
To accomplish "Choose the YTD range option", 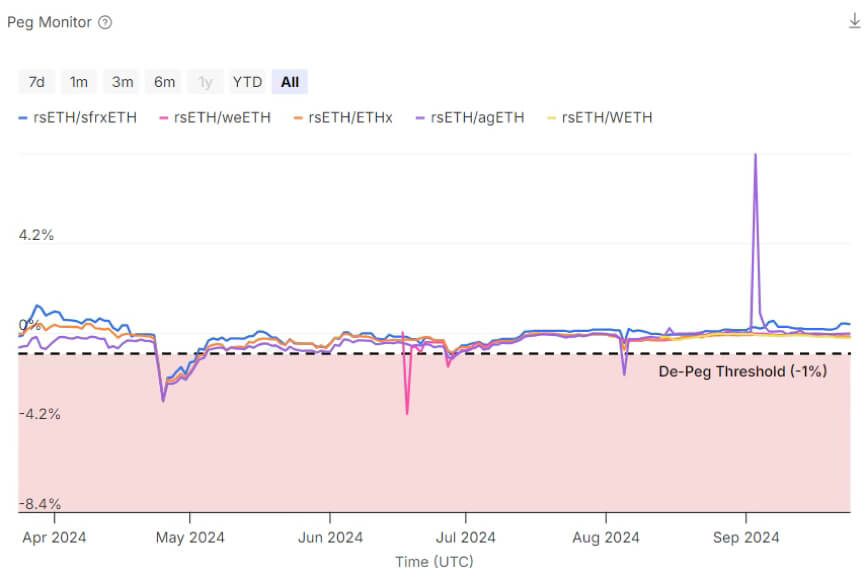I will [x=247, y=82].
